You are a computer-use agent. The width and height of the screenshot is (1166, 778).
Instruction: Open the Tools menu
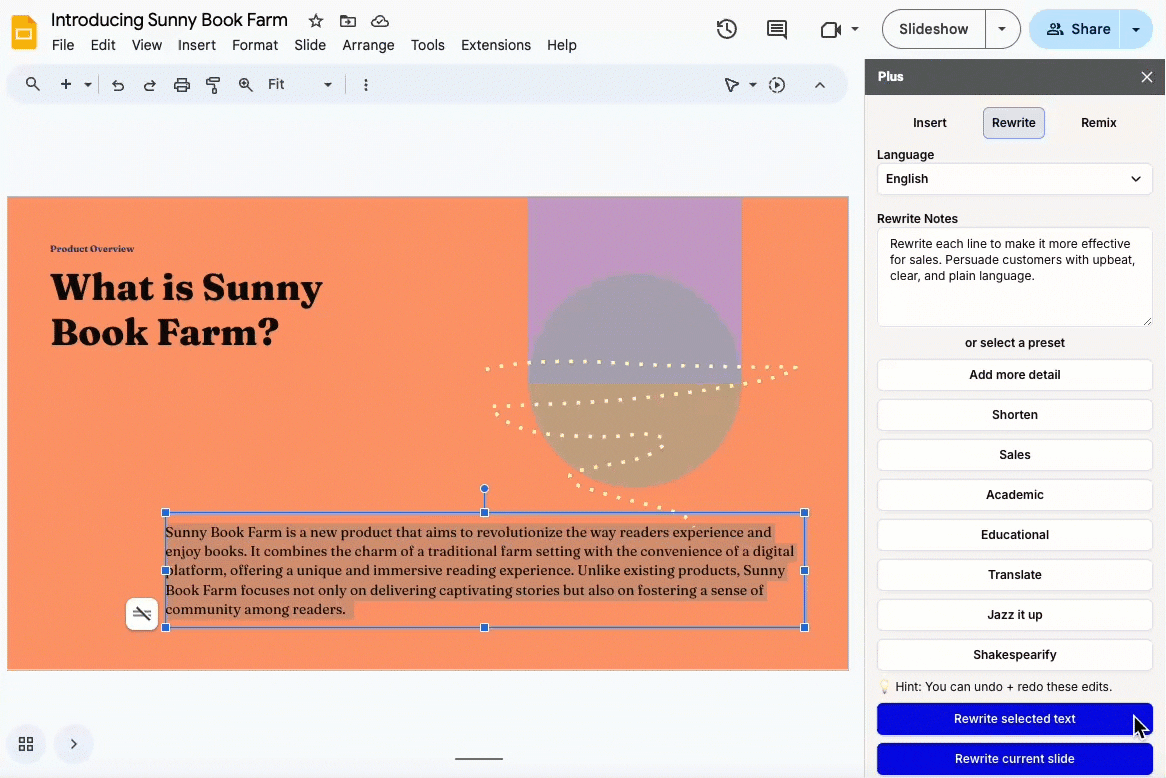428,45
